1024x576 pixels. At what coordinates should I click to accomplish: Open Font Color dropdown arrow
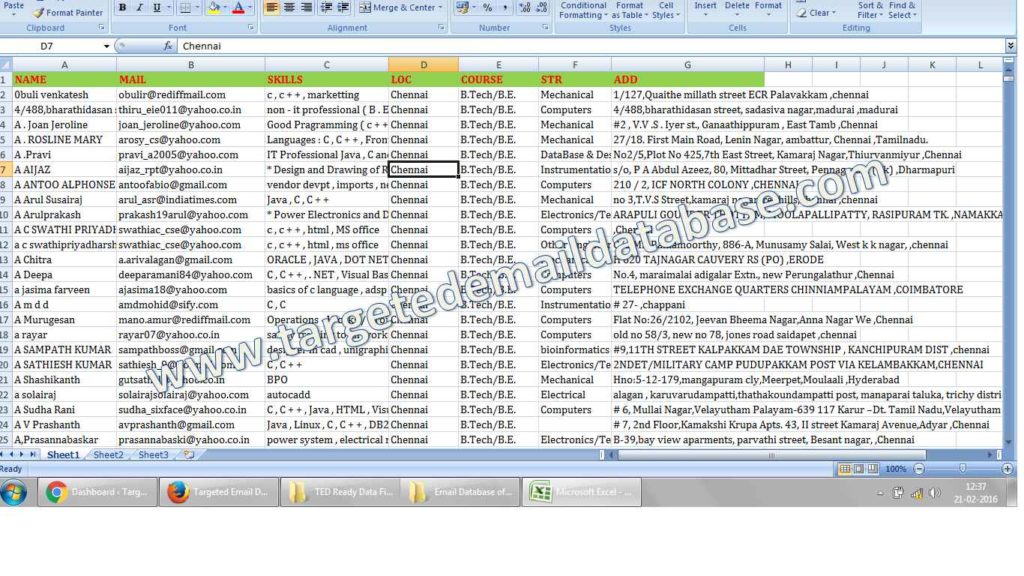tap(250, 8)
